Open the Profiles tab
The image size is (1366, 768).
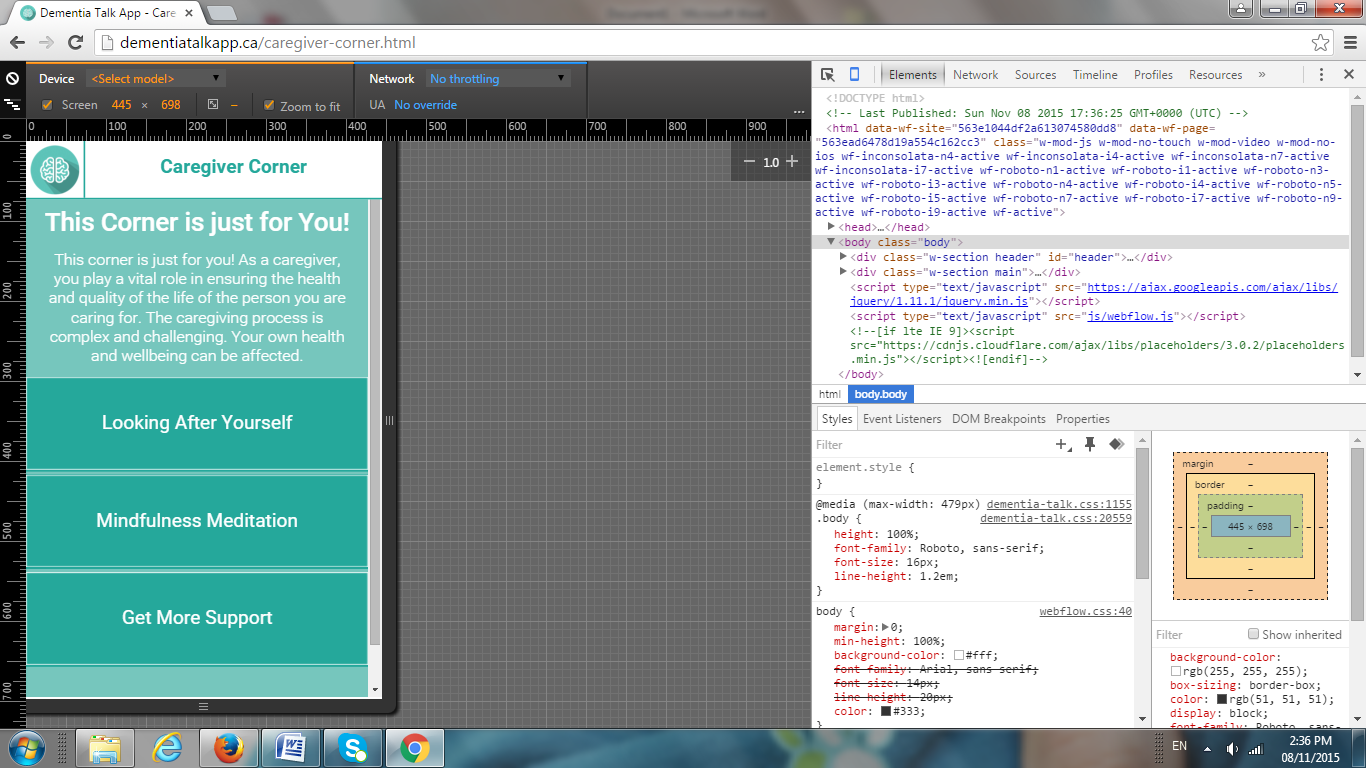pyautogui.click(x=1153, y=75)
